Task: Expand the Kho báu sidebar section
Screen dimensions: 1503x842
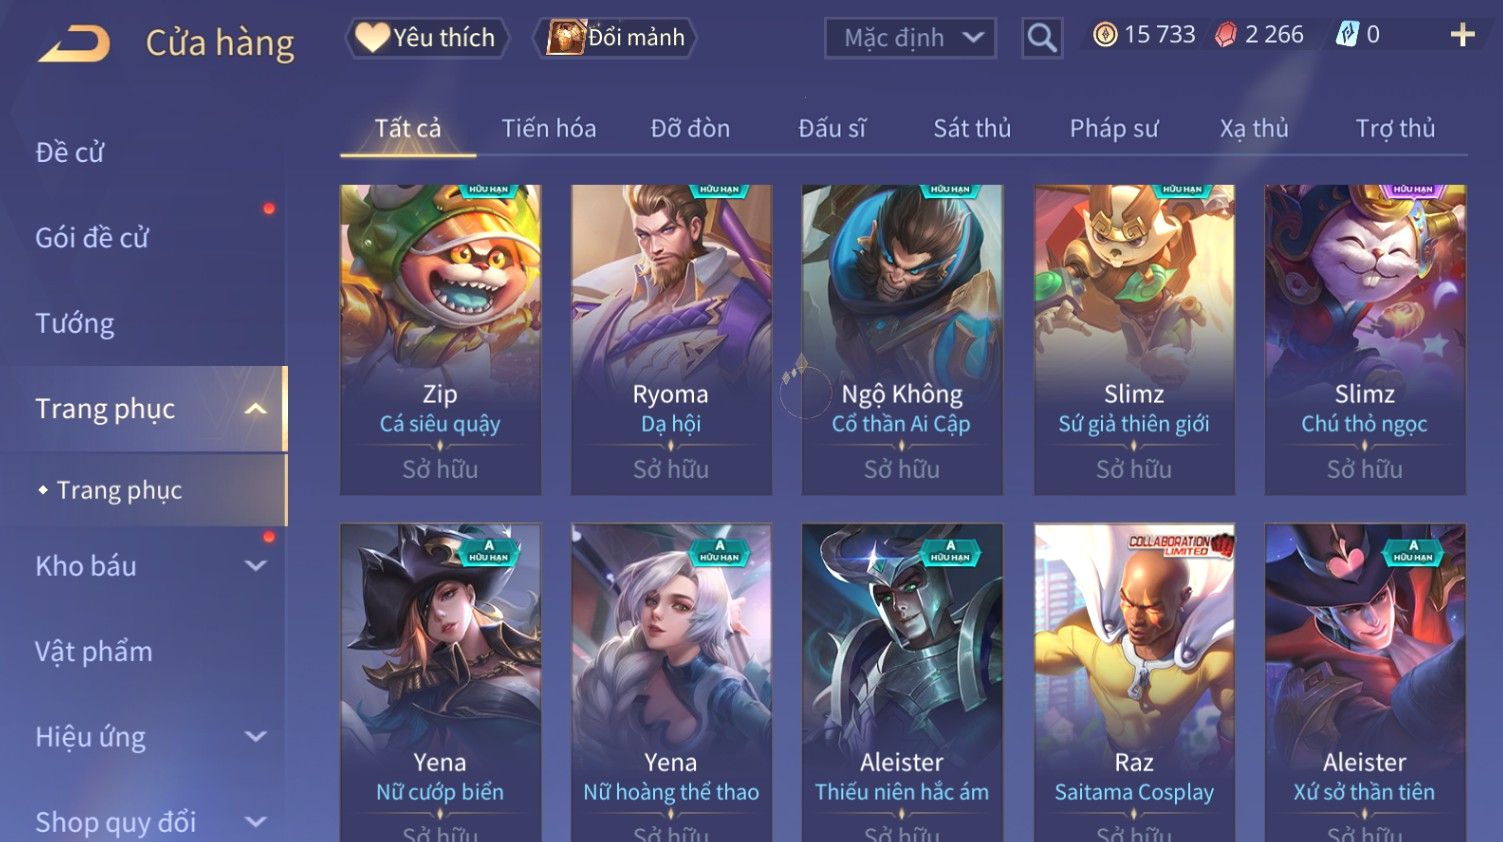Action: coord(256,566)
